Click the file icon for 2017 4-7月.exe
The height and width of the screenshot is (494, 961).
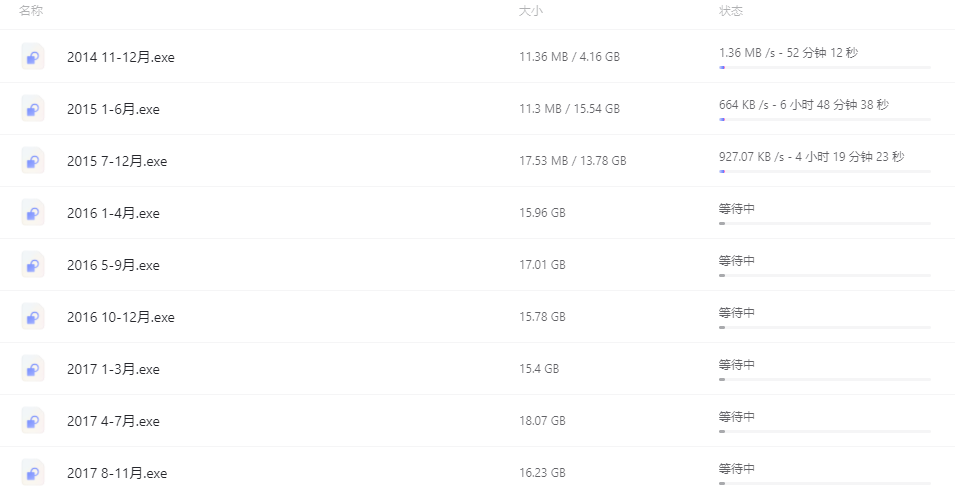coord(32,421)
